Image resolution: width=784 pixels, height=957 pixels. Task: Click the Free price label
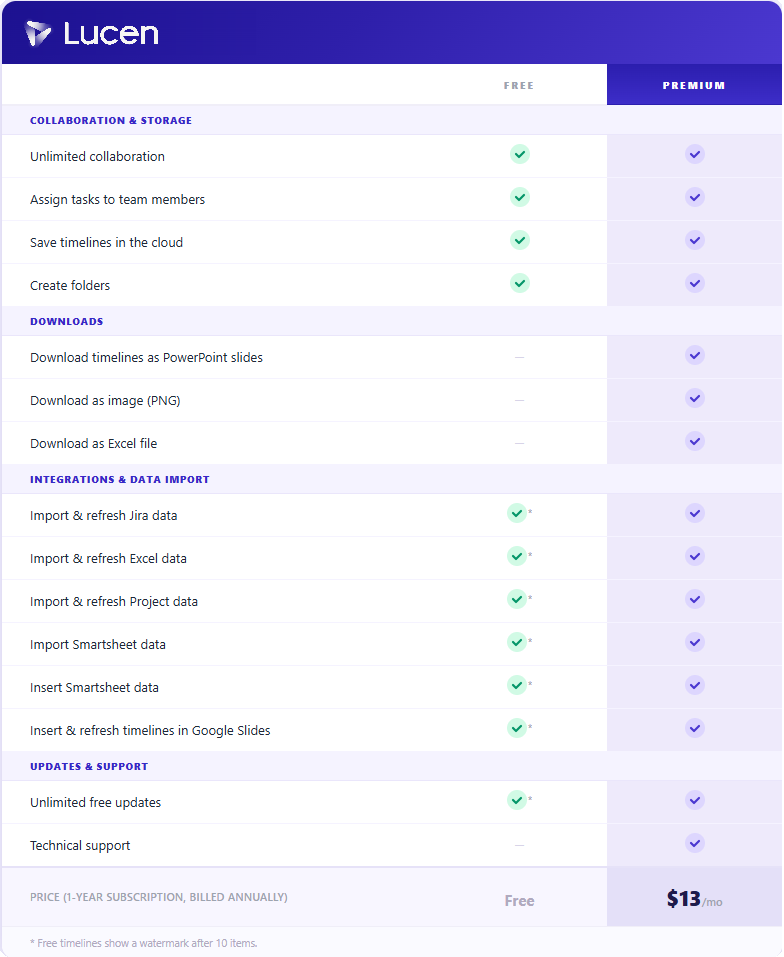(x=519, y=901)
